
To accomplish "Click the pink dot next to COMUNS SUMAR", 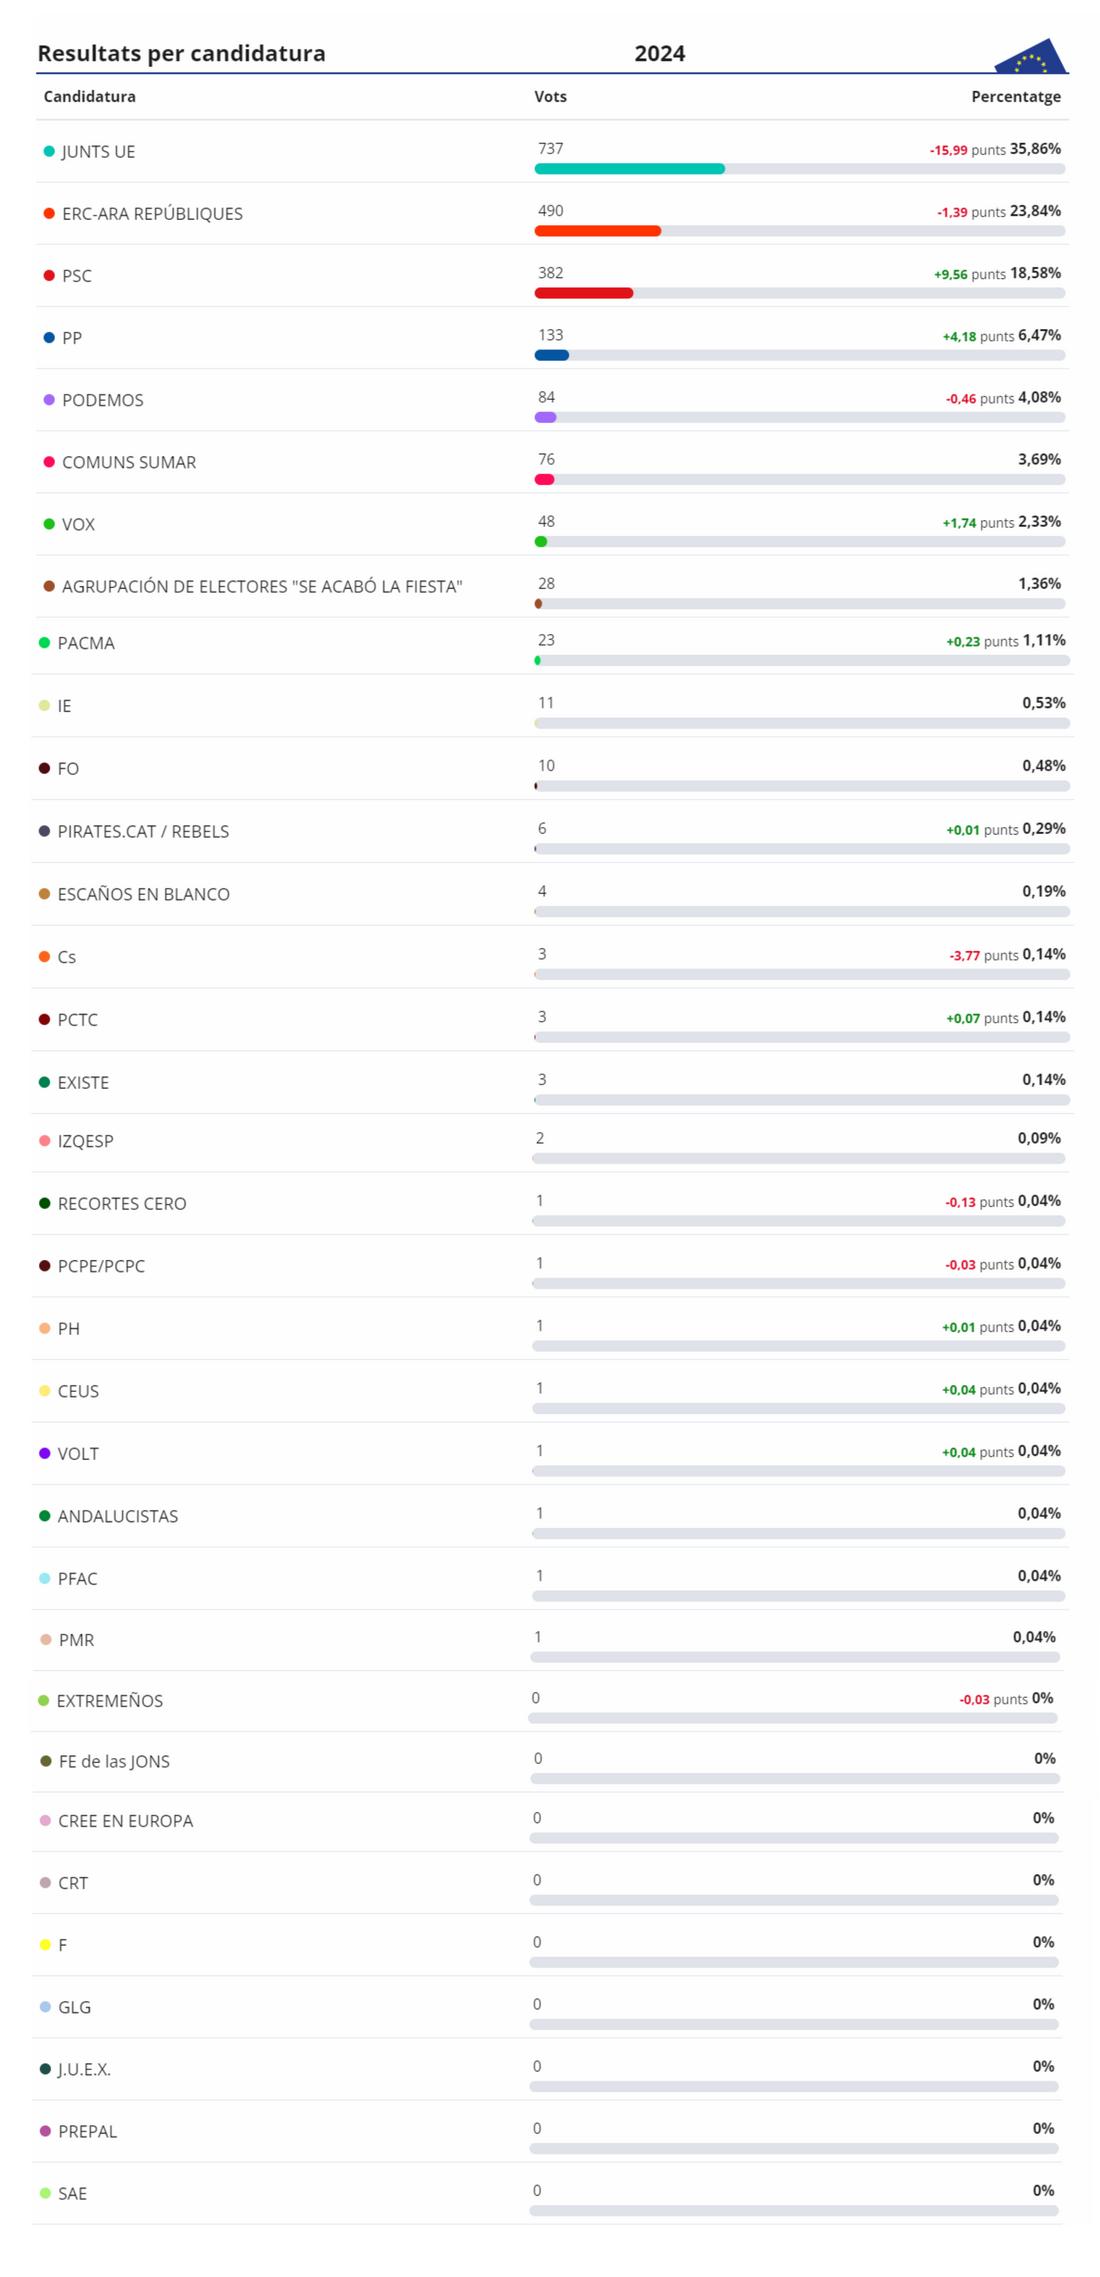I will (49, 462).
